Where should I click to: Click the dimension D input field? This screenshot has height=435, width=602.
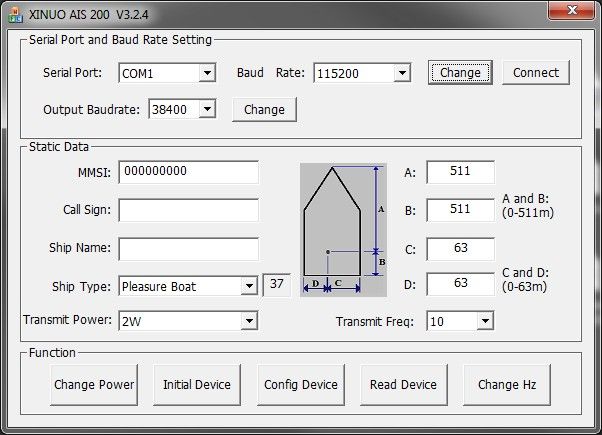point(460,284)
